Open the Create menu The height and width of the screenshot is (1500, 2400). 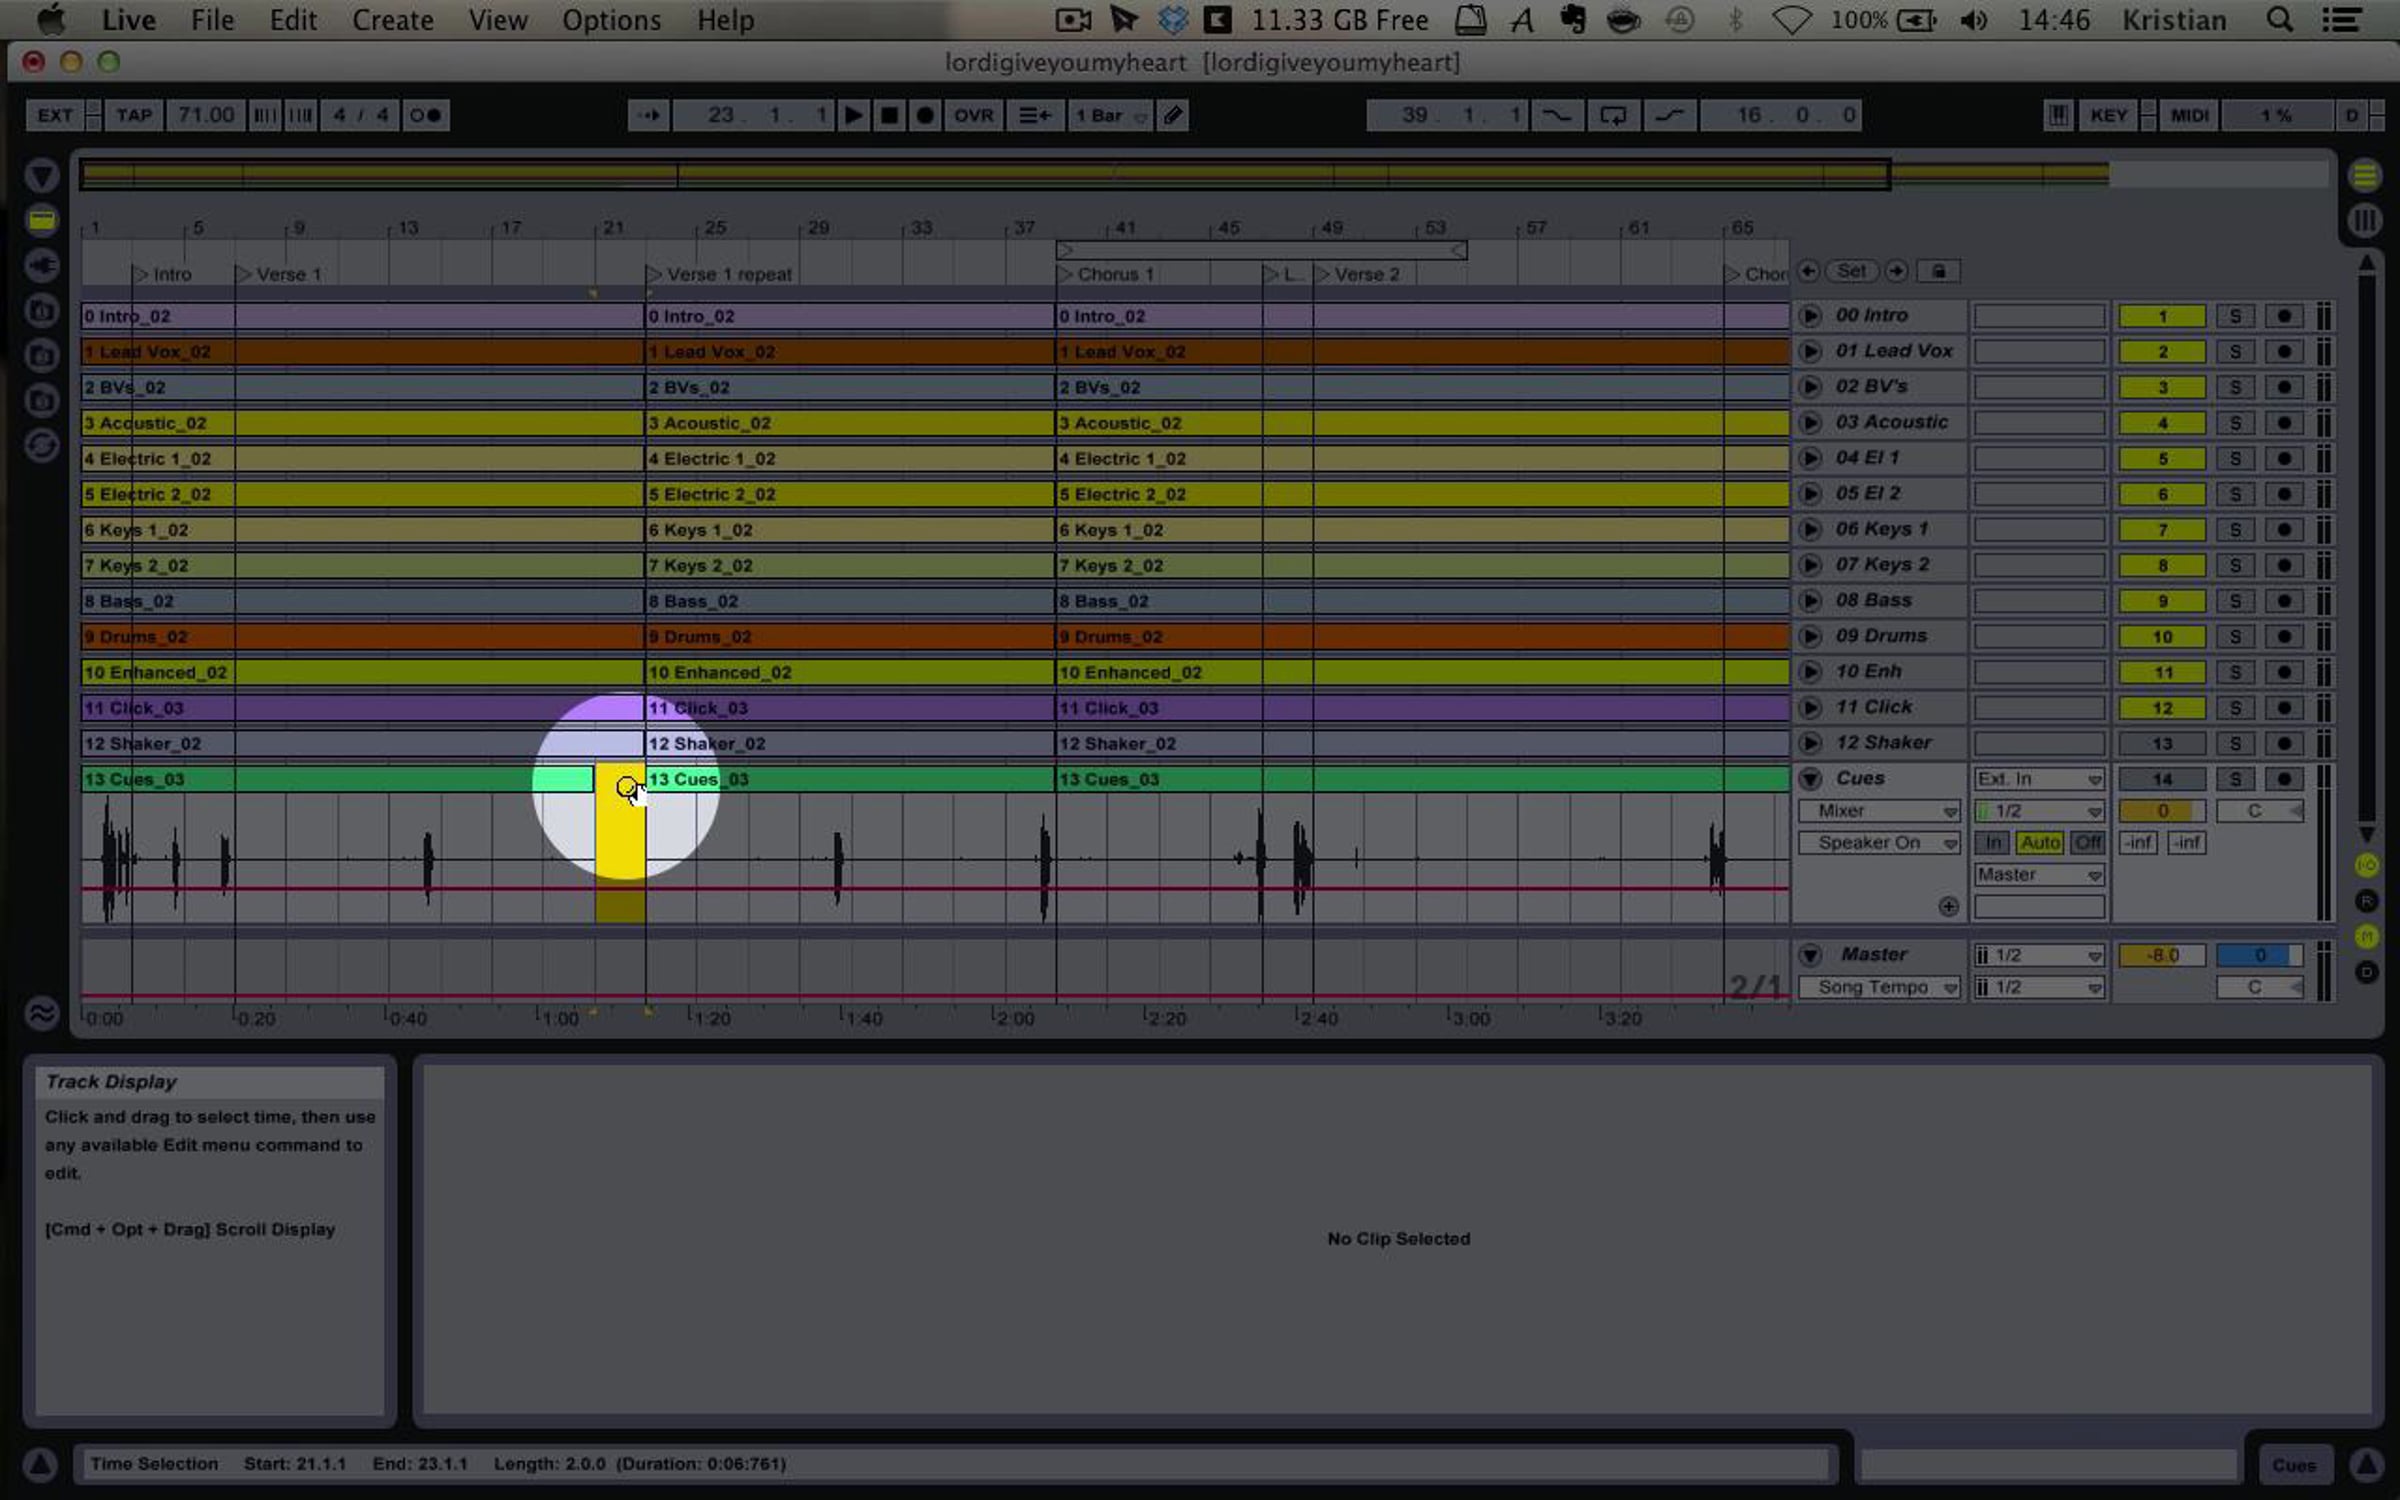point(392,20)
